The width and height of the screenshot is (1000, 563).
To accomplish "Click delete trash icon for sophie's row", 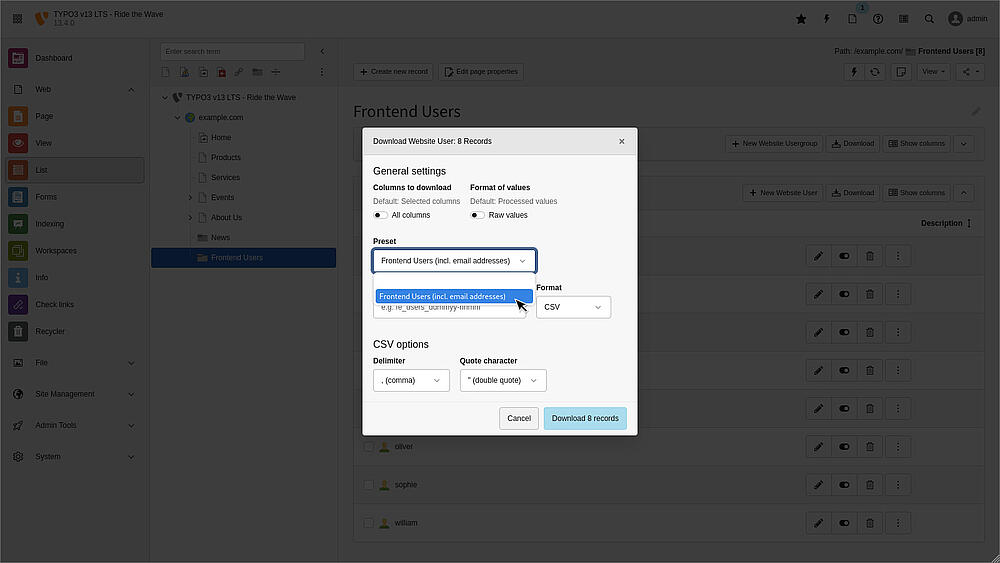I will point(870,485).
